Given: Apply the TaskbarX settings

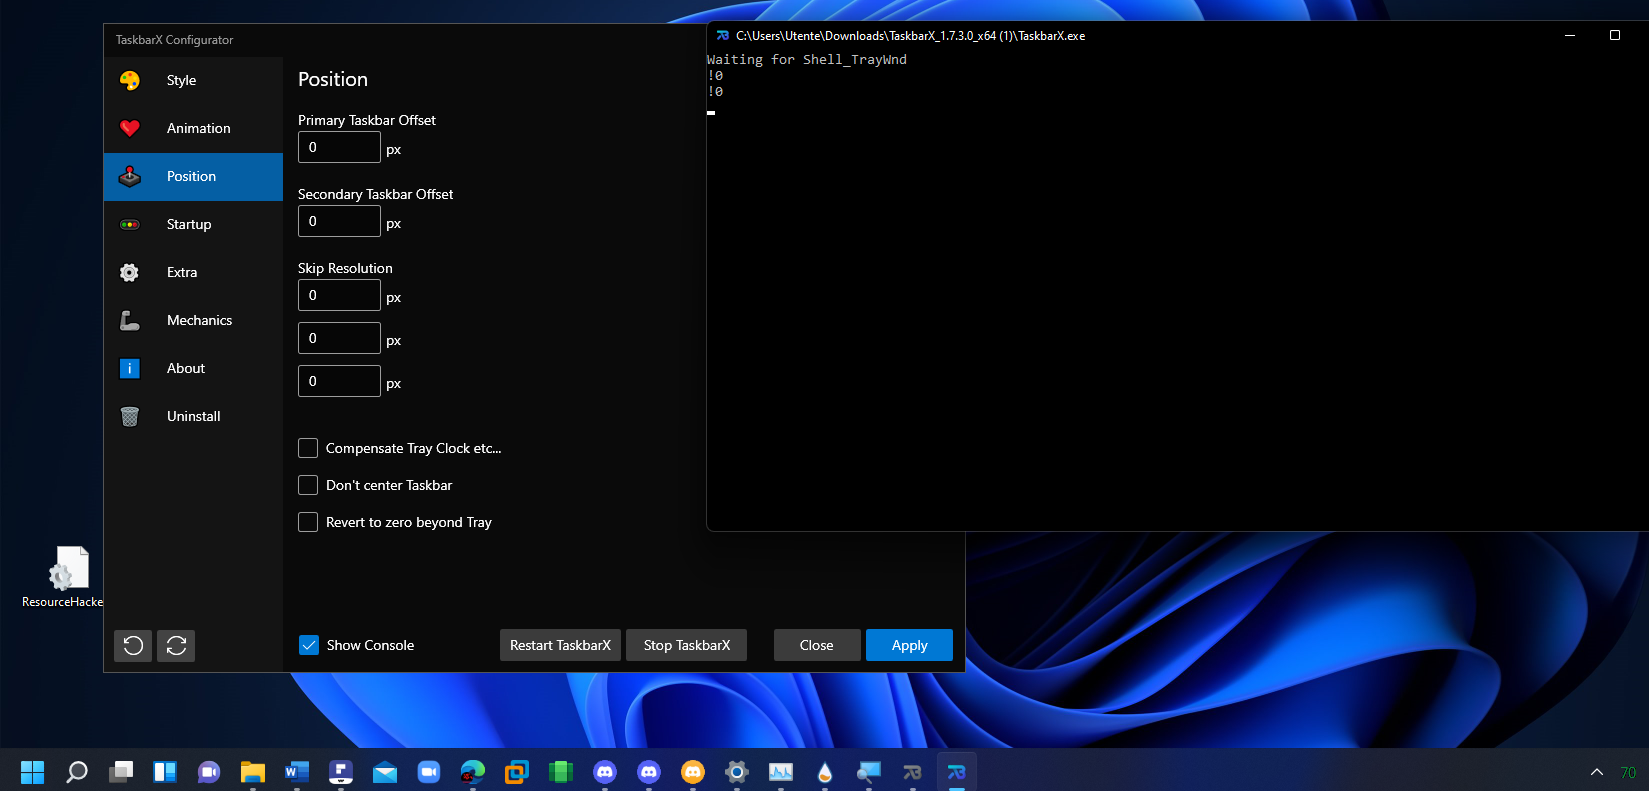Looking at the screenshot, I should 909,645.
